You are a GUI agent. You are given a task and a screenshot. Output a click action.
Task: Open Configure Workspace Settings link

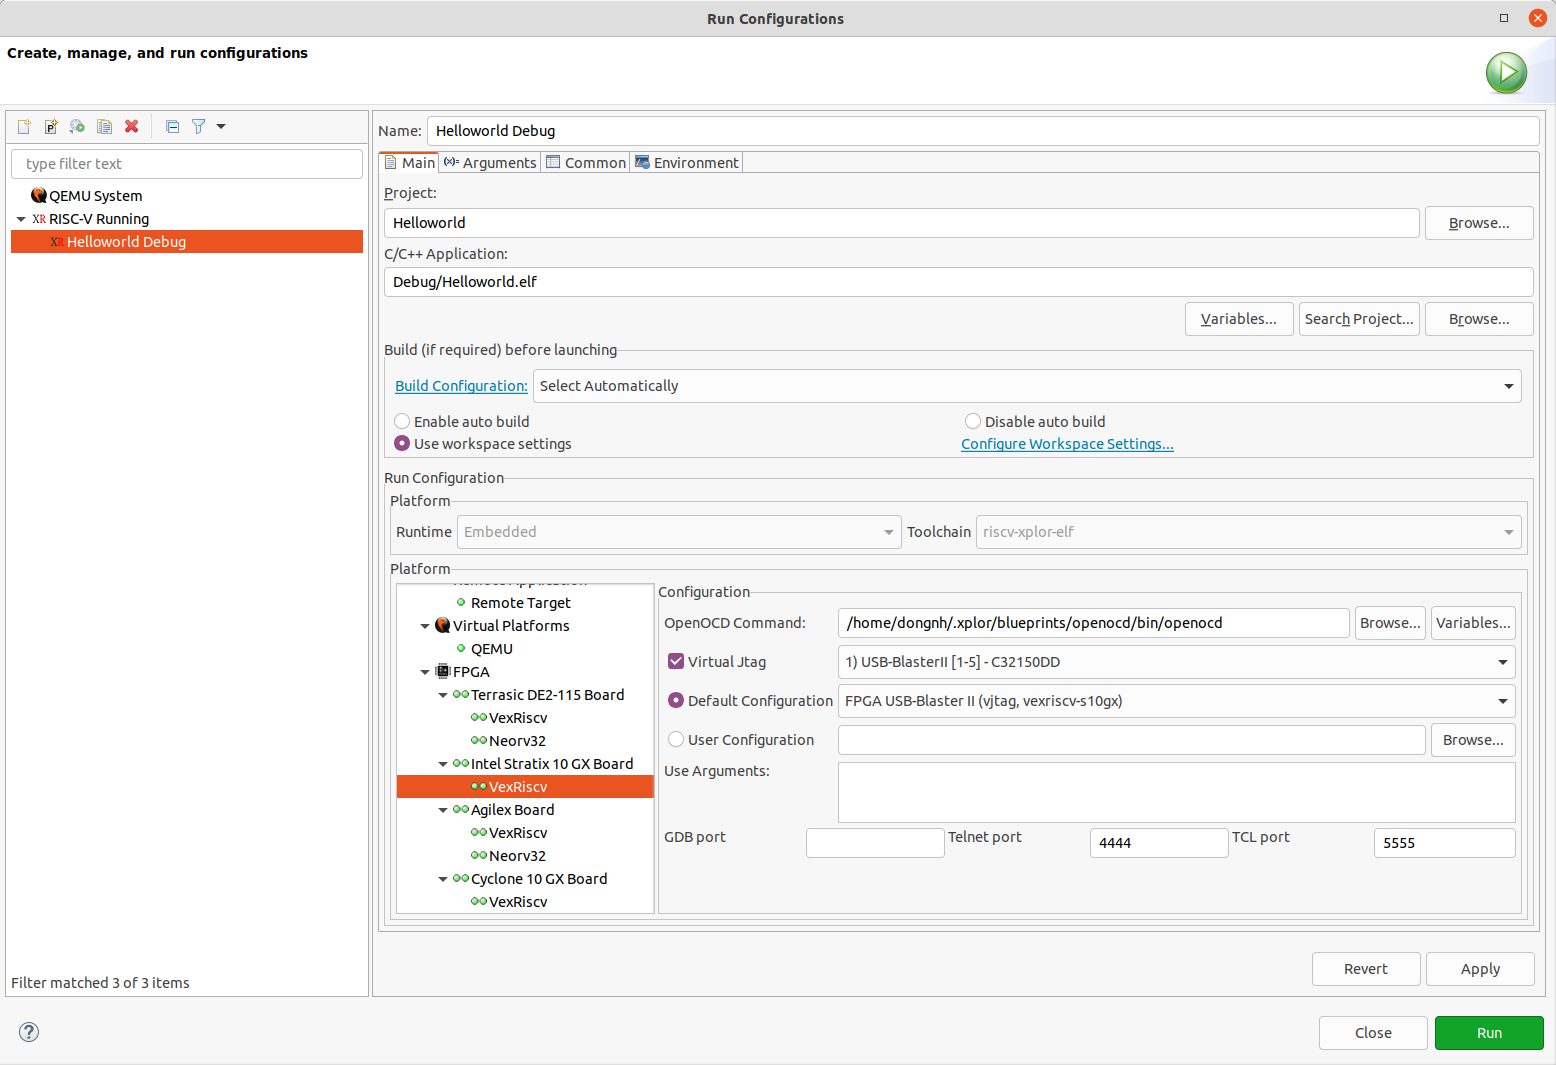tap(1067, 444)
